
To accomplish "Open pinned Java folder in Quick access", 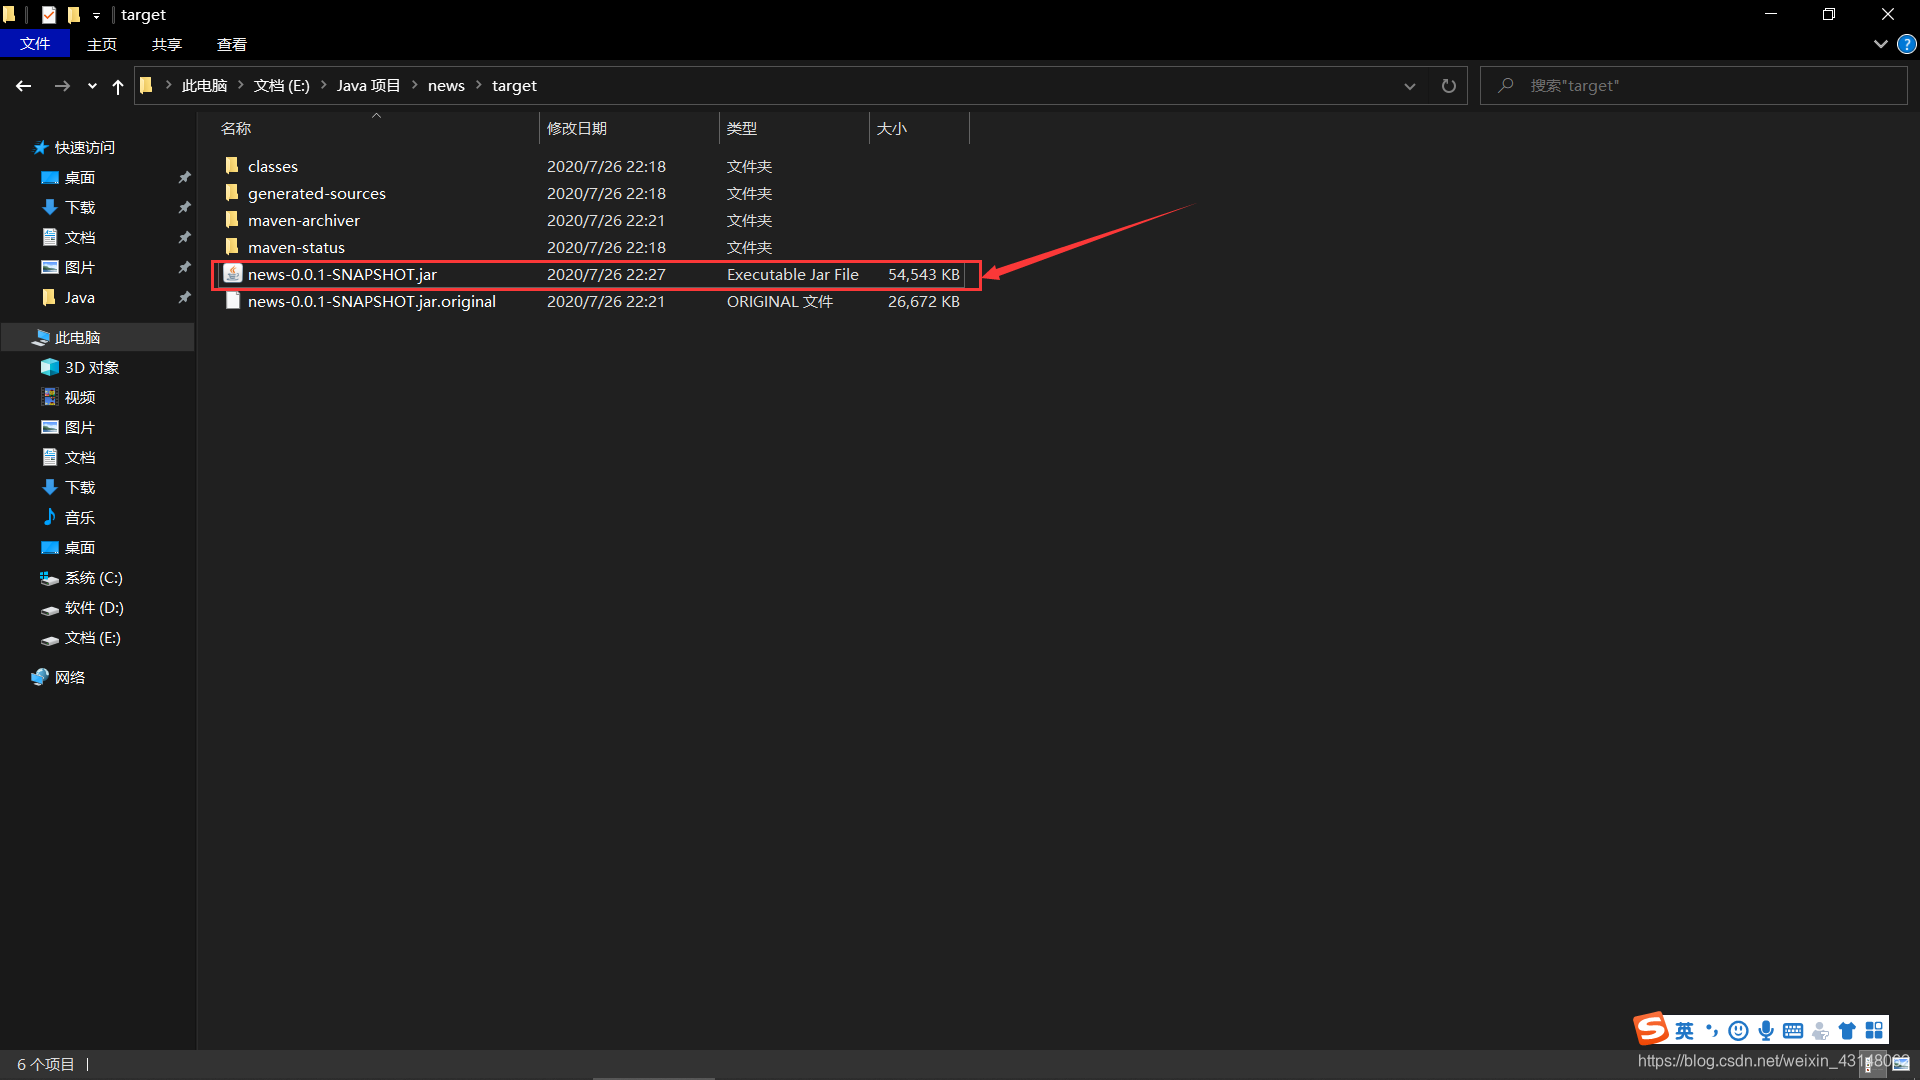I will point(80,297).
